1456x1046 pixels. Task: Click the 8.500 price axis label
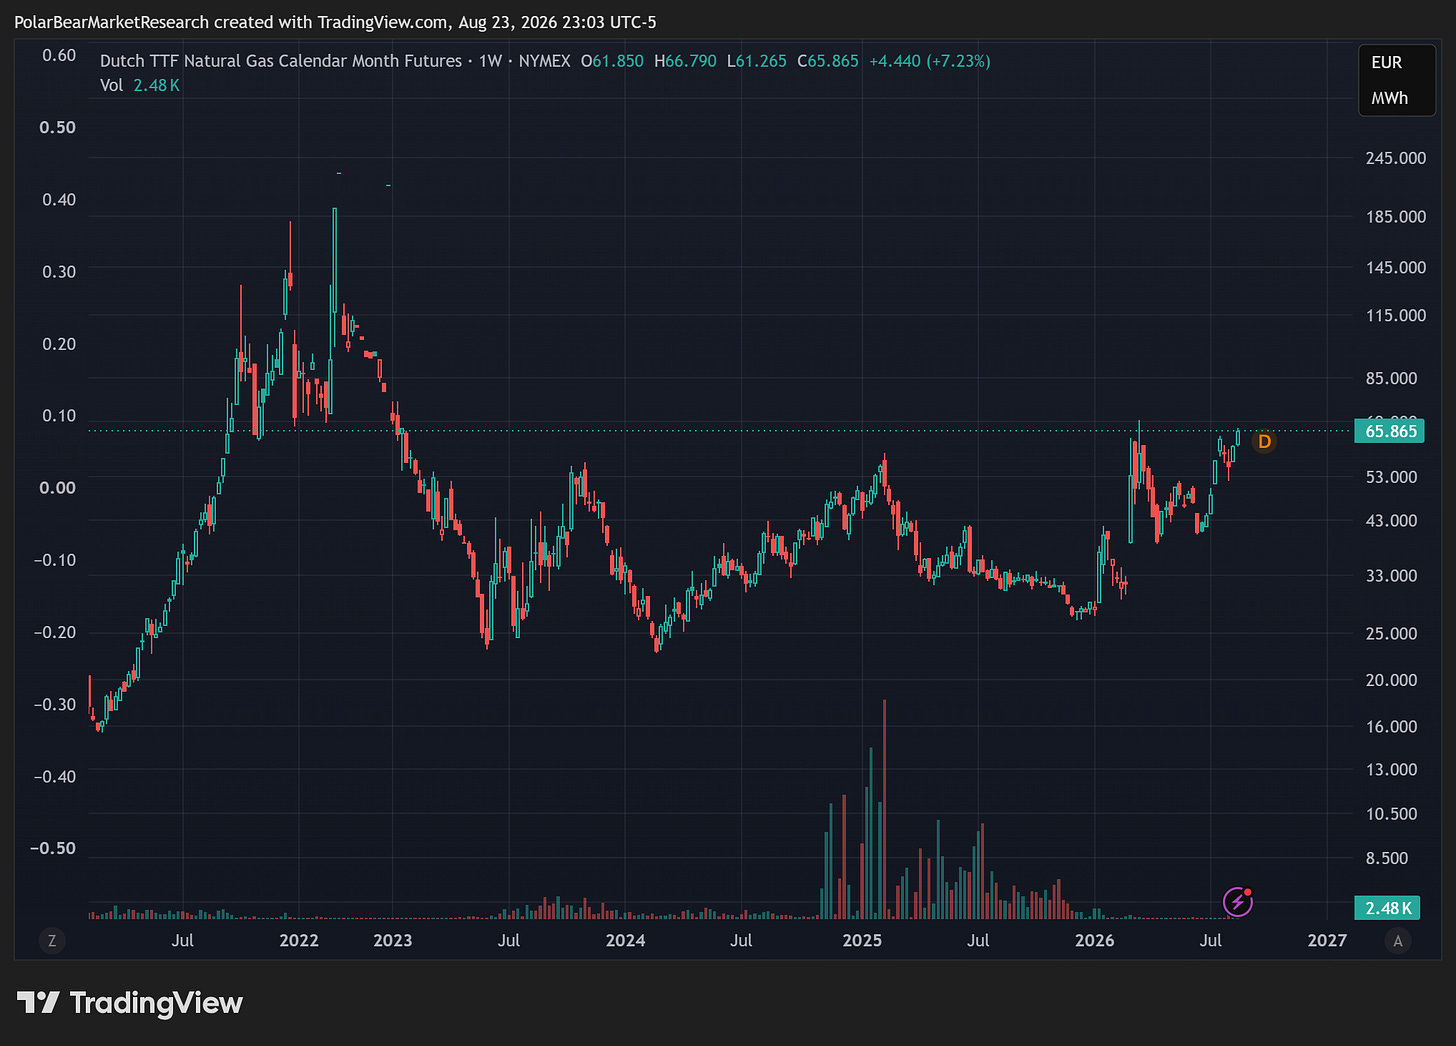[x=1387, y=858]
